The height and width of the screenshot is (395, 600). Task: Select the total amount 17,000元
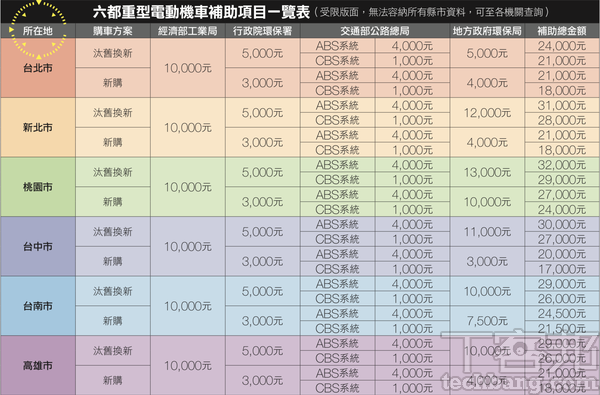[562, 269]
